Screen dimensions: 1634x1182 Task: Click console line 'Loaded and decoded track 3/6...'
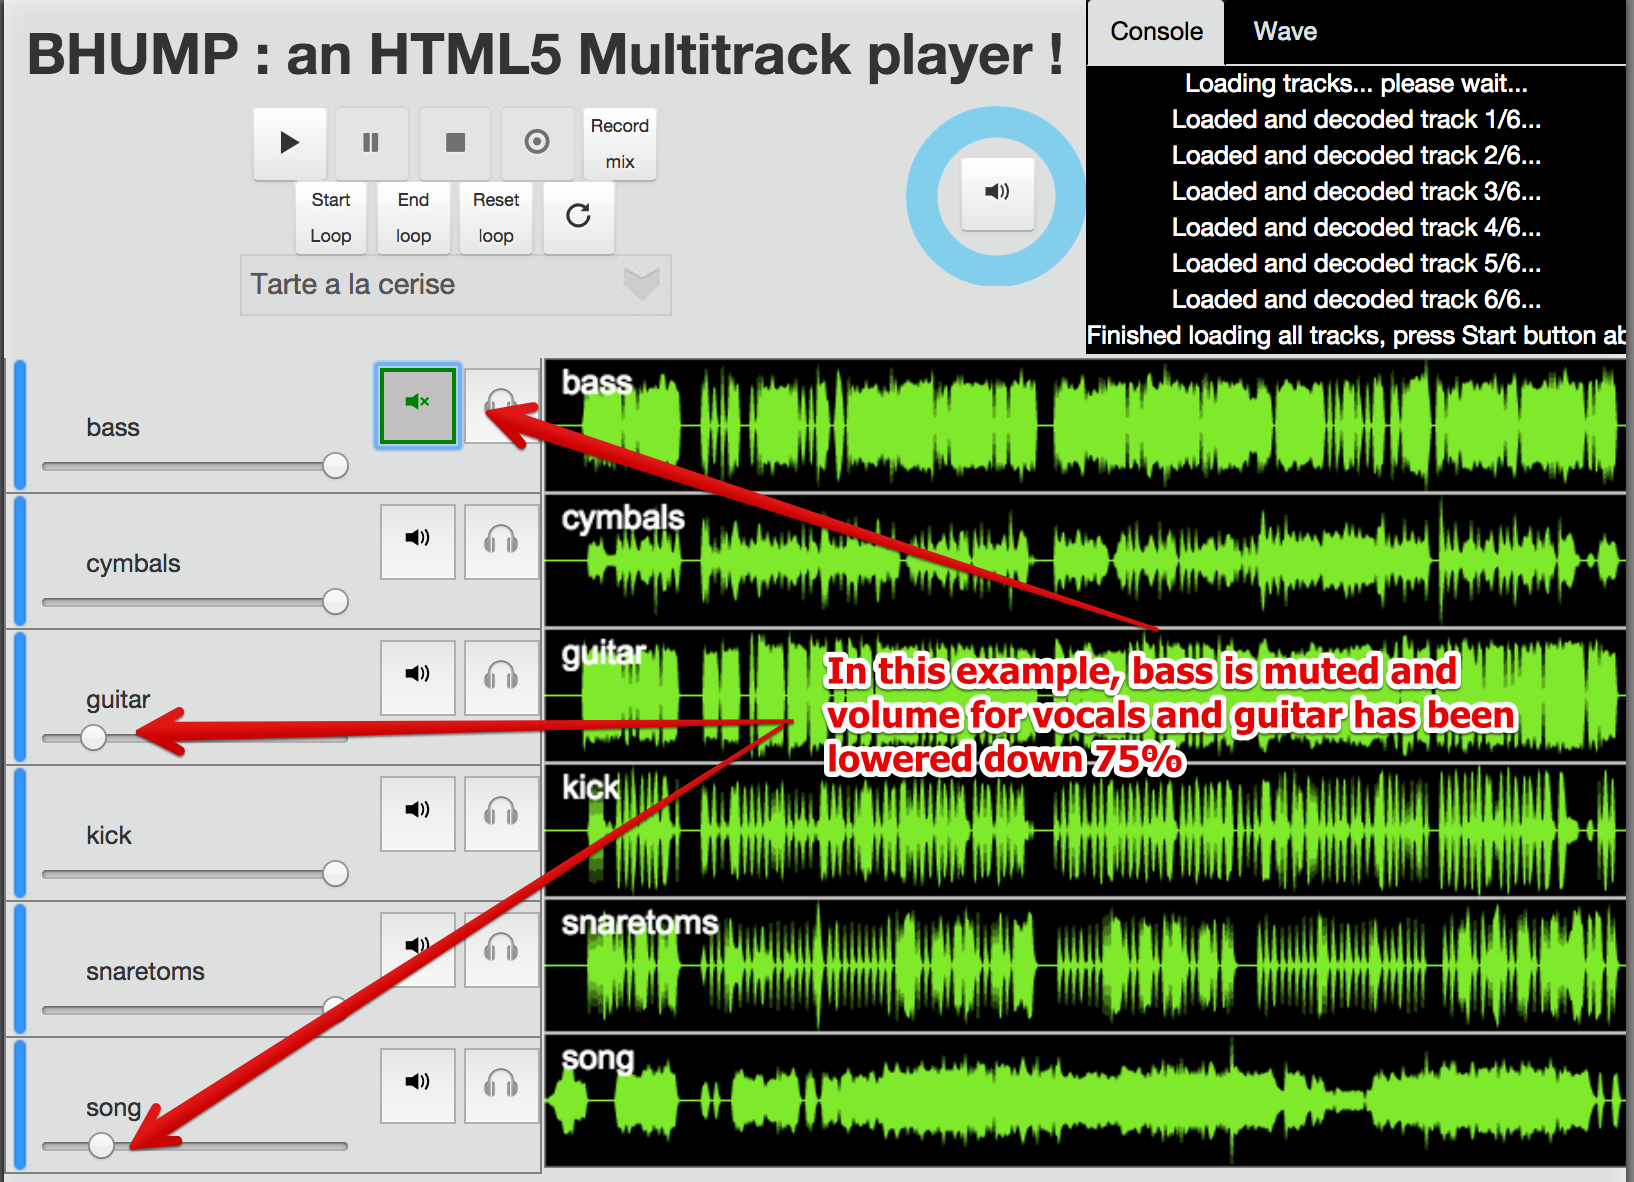coord(1356,192)
